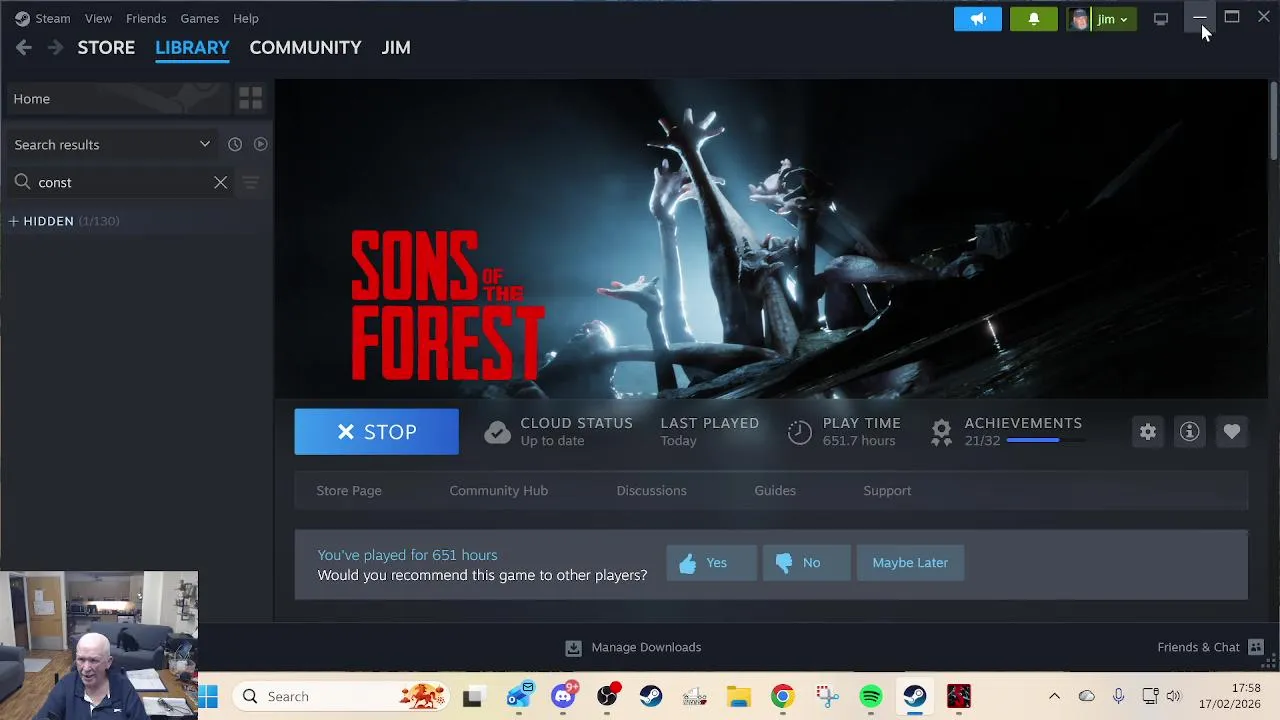The height and width of the screenshot is (720, 1280).
Task: Click the recent activity clock icon
Action: coord(235,144)
